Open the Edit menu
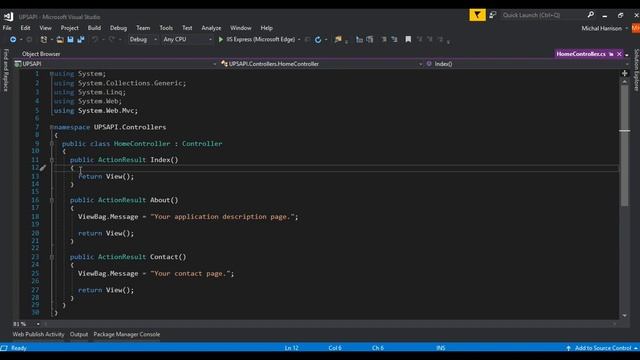The width and height of the screenshot is (640, 360). (x=25, y=28)
